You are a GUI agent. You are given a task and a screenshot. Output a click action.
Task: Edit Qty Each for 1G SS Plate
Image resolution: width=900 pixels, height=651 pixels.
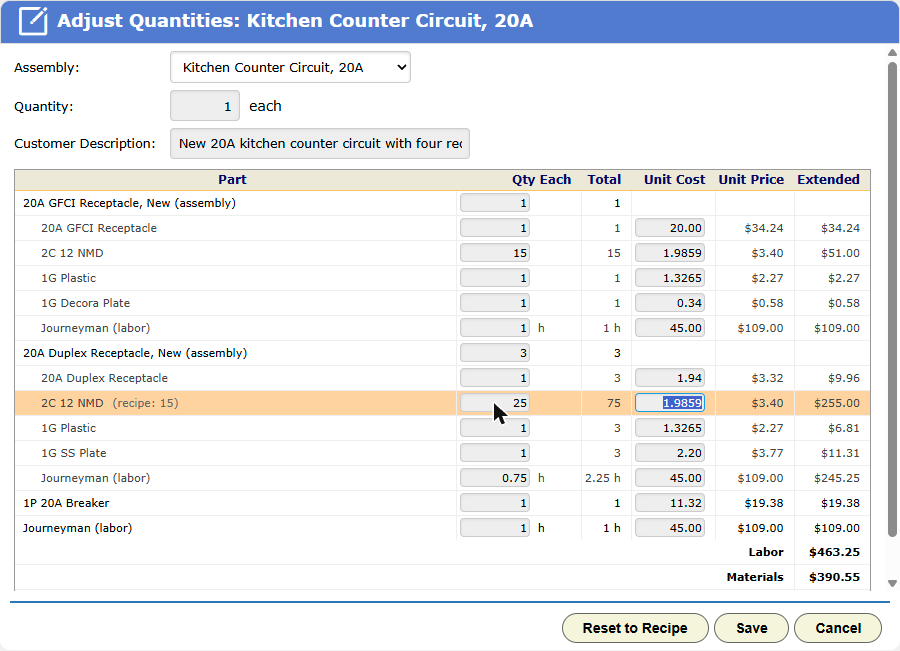[495, 453]
